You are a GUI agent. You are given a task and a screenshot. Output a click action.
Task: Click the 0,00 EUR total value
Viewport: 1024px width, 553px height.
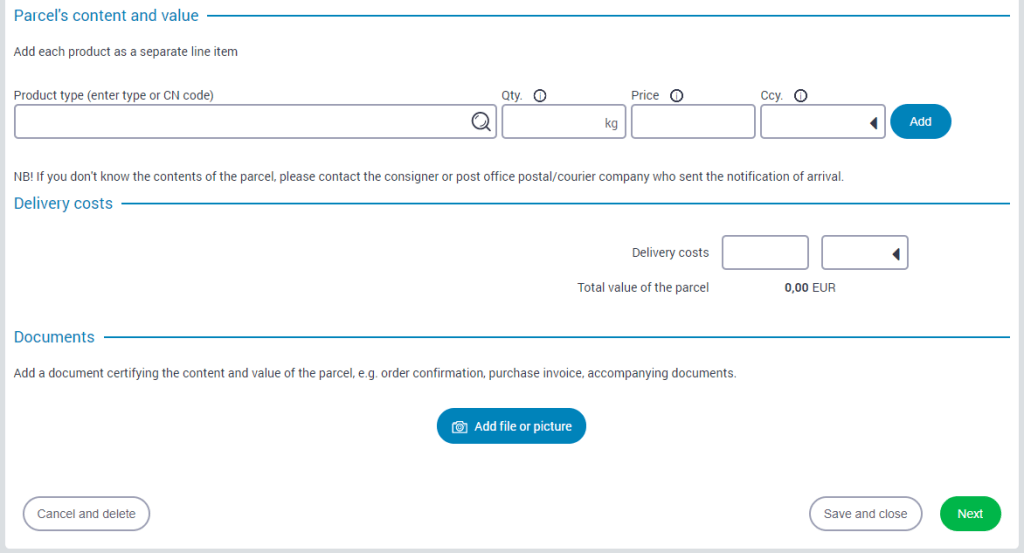[809, 288]
